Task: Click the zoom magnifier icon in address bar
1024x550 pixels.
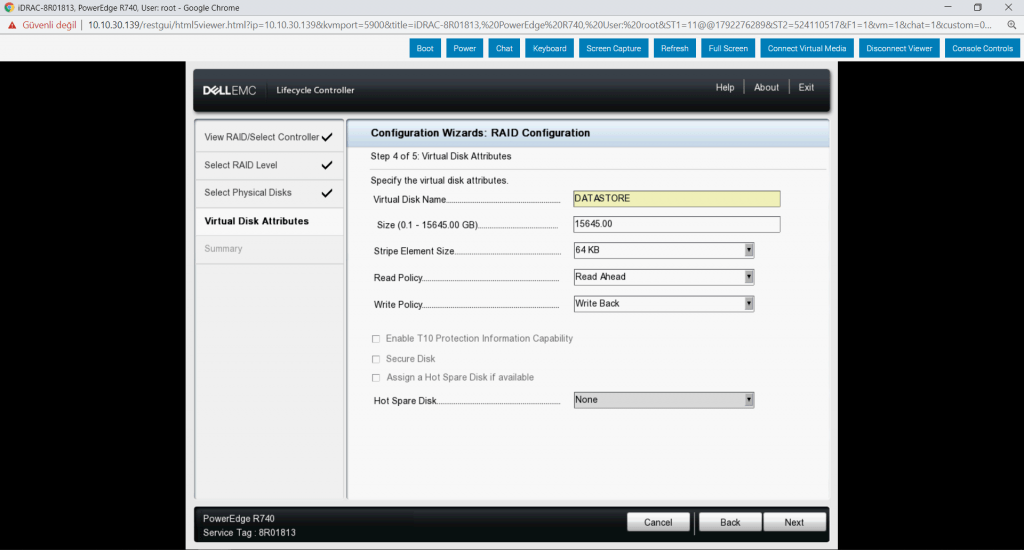Action: 1012,24
